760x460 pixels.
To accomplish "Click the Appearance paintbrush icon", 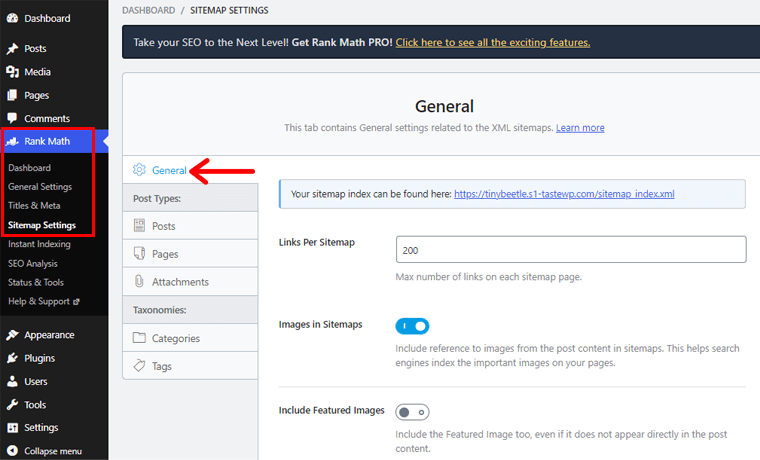I will [13, 334].
